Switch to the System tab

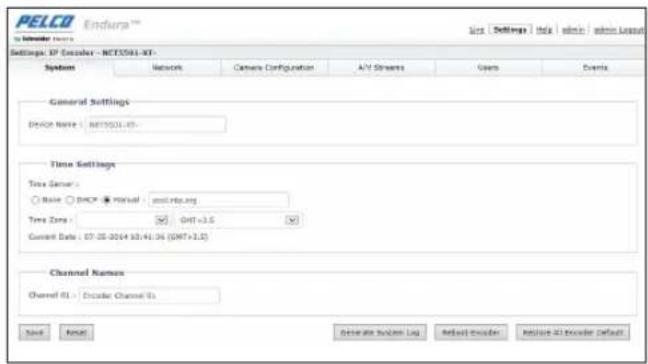[60, 68]
